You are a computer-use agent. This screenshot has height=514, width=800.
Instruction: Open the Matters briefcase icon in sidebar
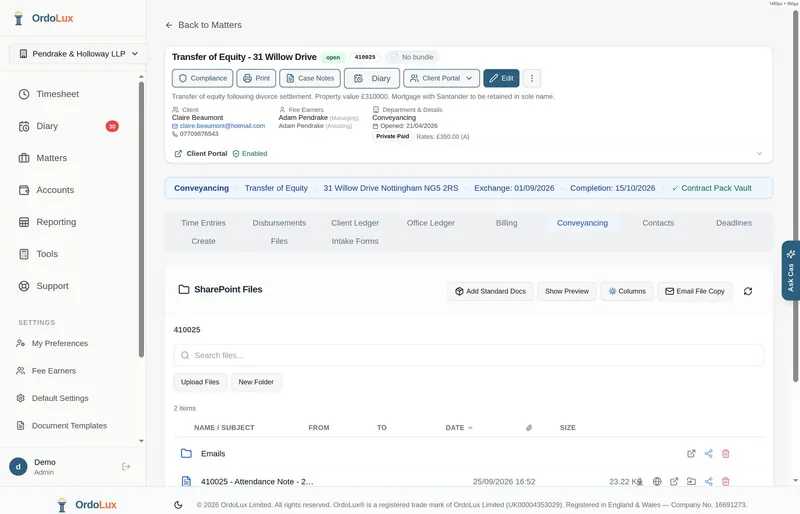coord(24,158)
